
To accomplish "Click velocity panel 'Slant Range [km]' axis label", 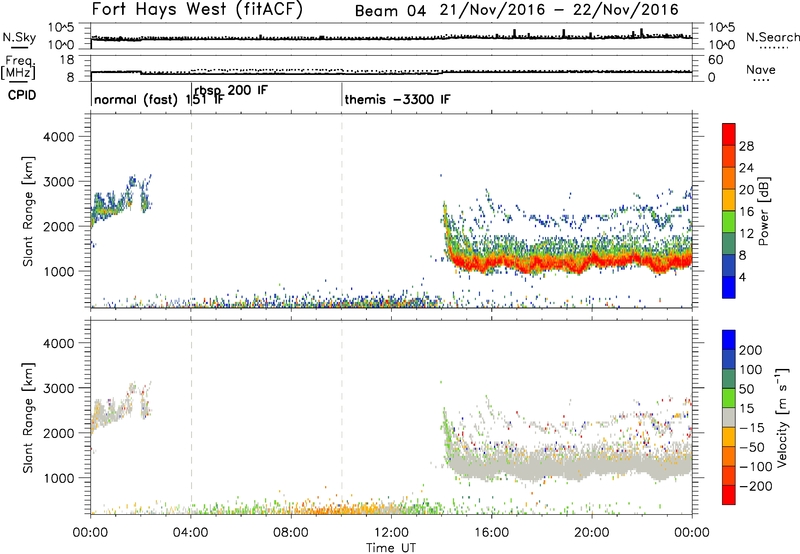I will (x=28, y=418).
